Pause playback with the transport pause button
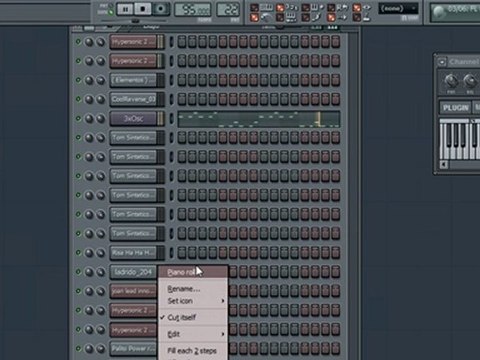 [125, 9]
